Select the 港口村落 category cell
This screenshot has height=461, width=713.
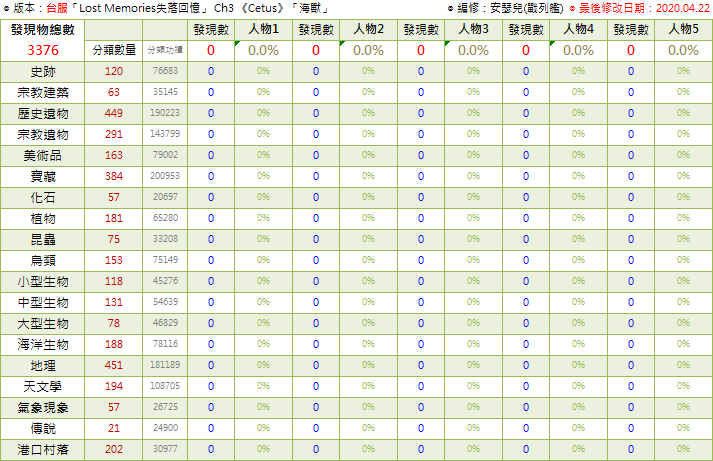tap(43, 449)
